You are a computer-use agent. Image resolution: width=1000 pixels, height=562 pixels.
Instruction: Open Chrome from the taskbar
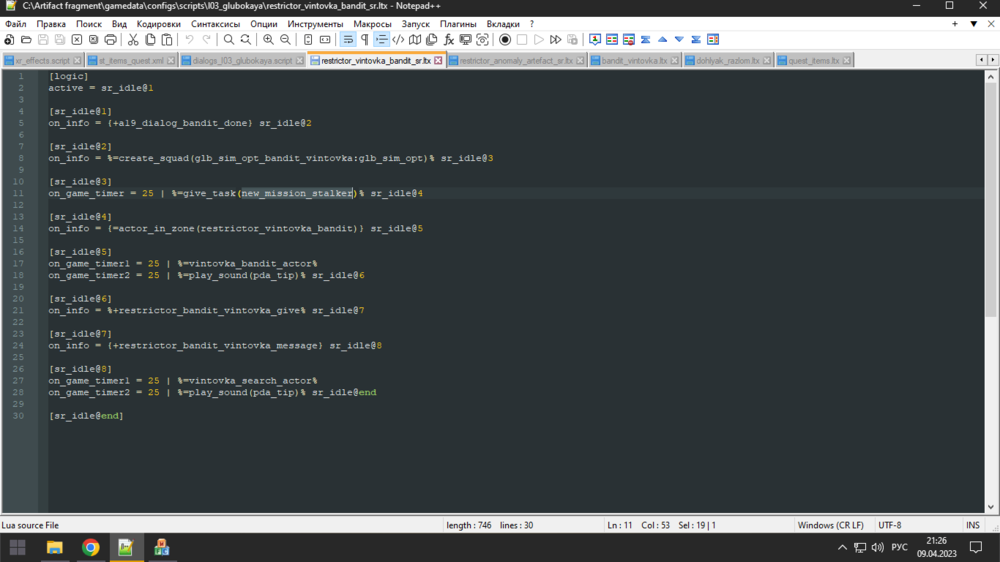tap(91, 547)
